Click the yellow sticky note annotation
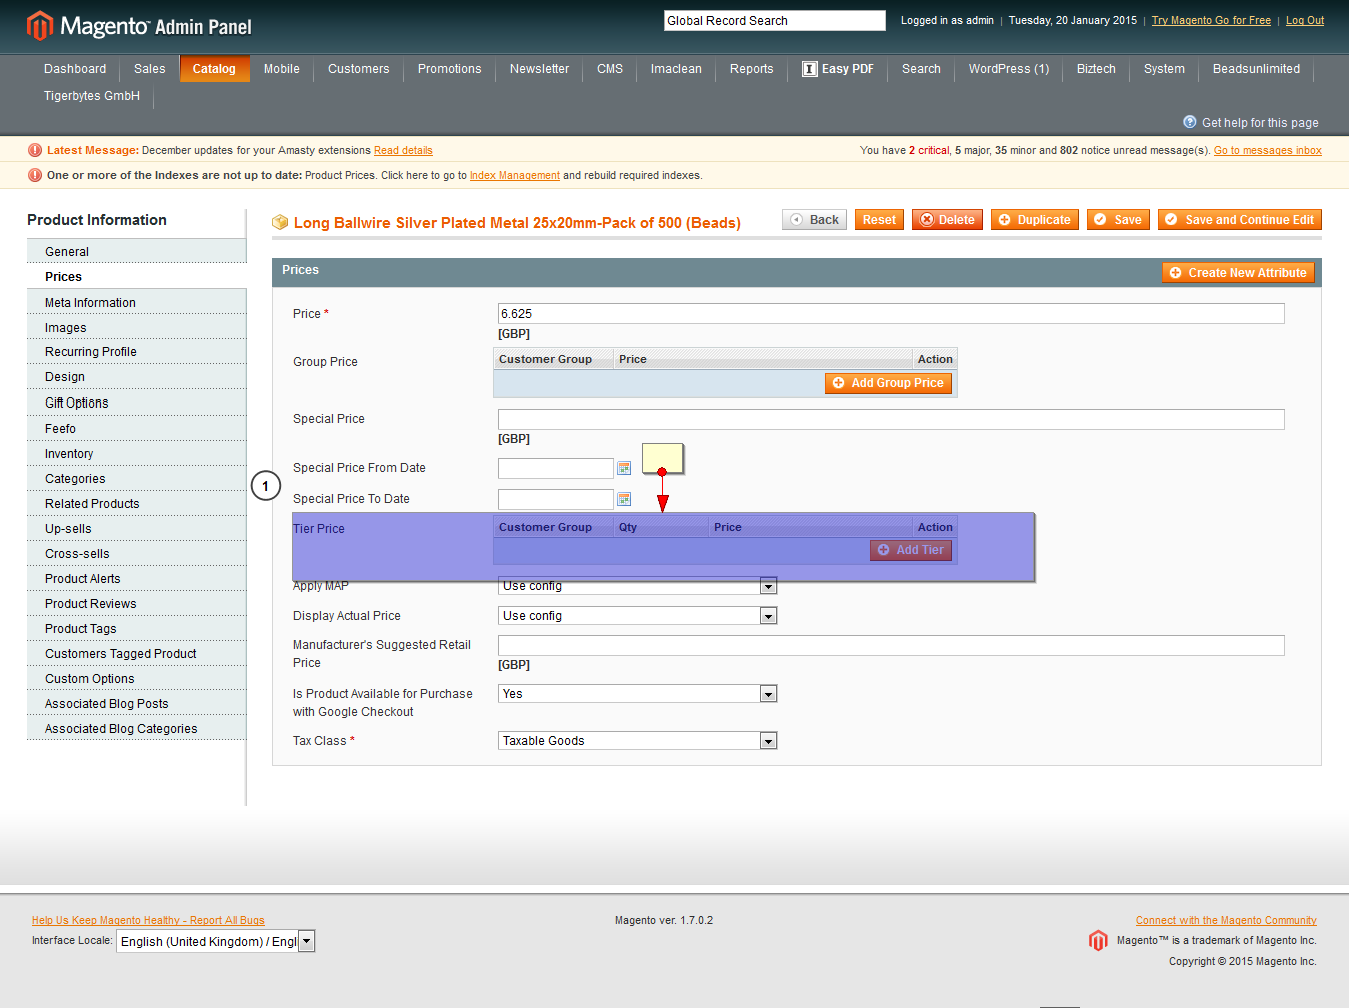This screenshot has height=1008, width=1349. click(x=662, y=458)
